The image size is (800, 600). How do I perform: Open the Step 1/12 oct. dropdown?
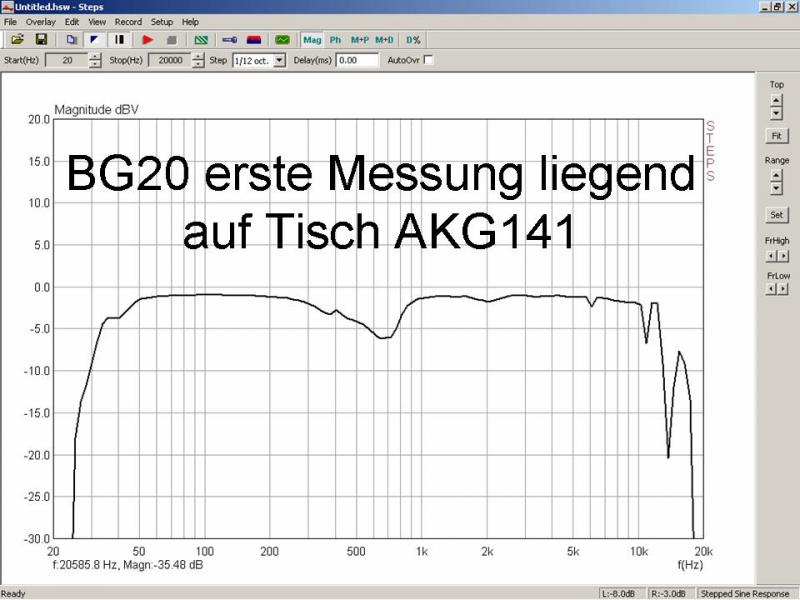click(279, 61)
